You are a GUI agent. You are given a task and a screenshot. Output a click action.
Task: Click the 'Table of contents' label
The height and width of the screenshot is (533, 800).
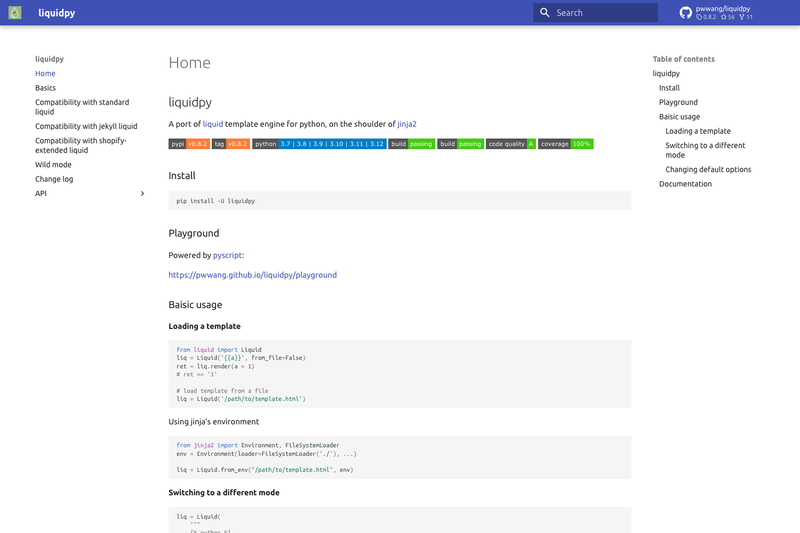point(683,59)
